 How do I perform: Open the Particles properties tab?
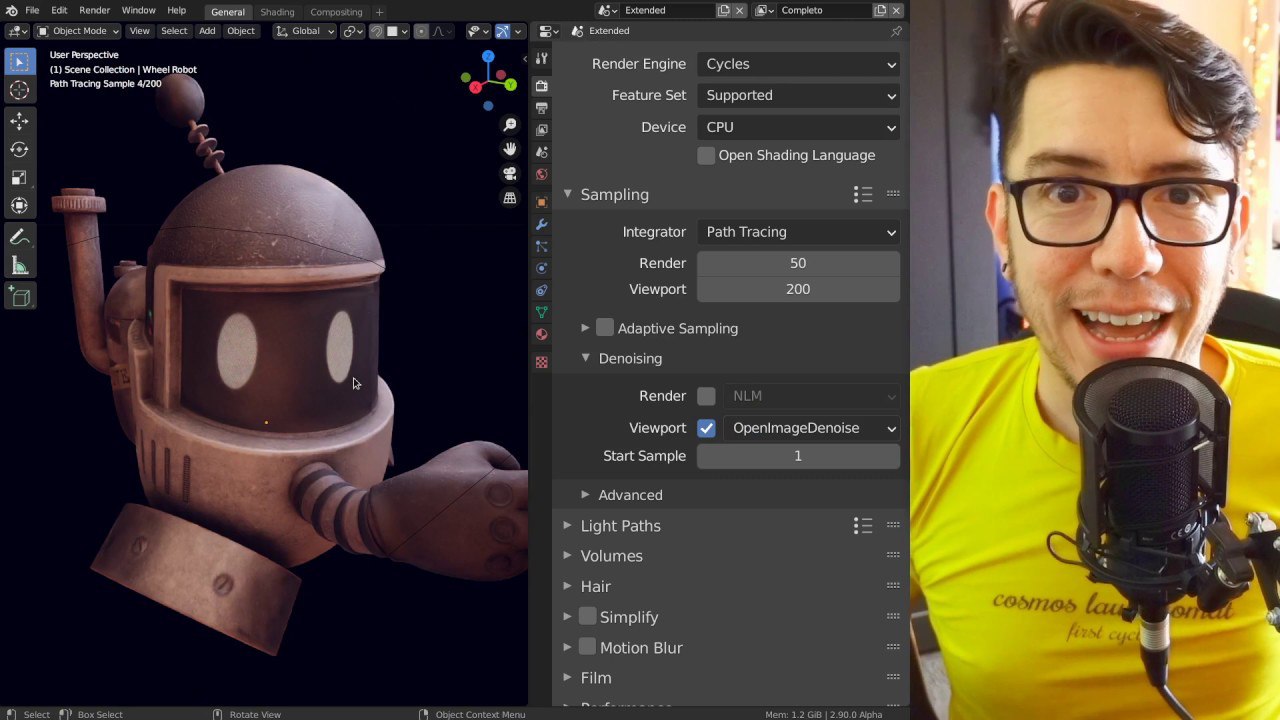click(541, 246)
